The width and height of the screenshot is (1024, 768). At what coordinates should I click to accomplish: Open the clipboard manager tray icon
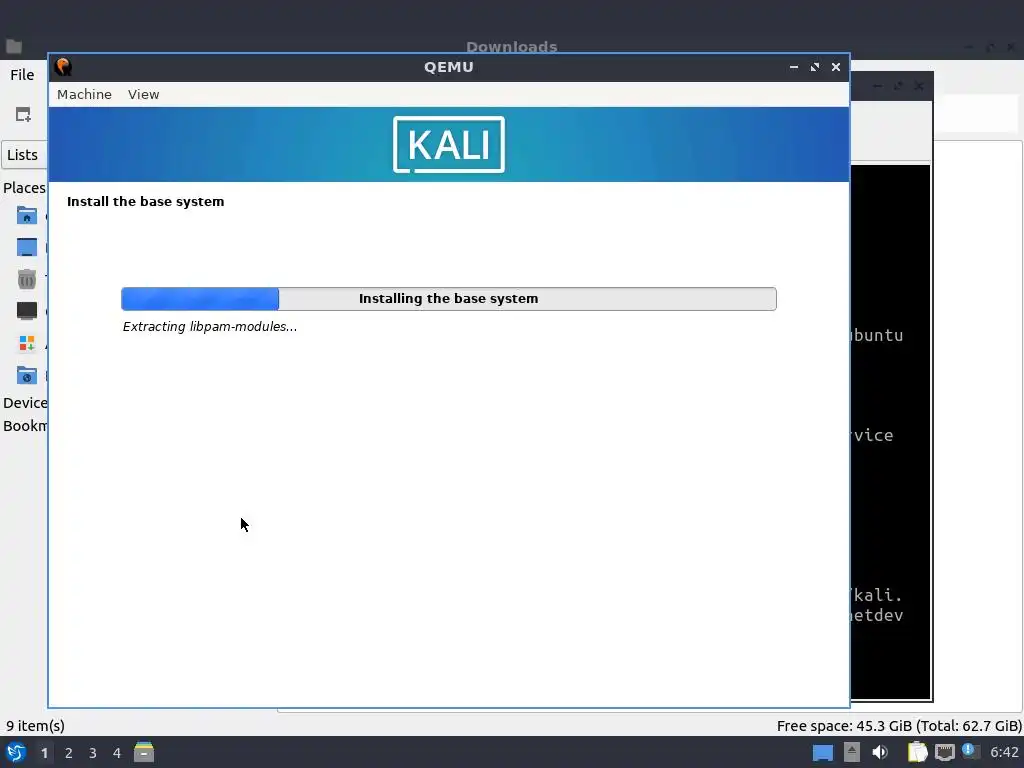click(918, 752)
